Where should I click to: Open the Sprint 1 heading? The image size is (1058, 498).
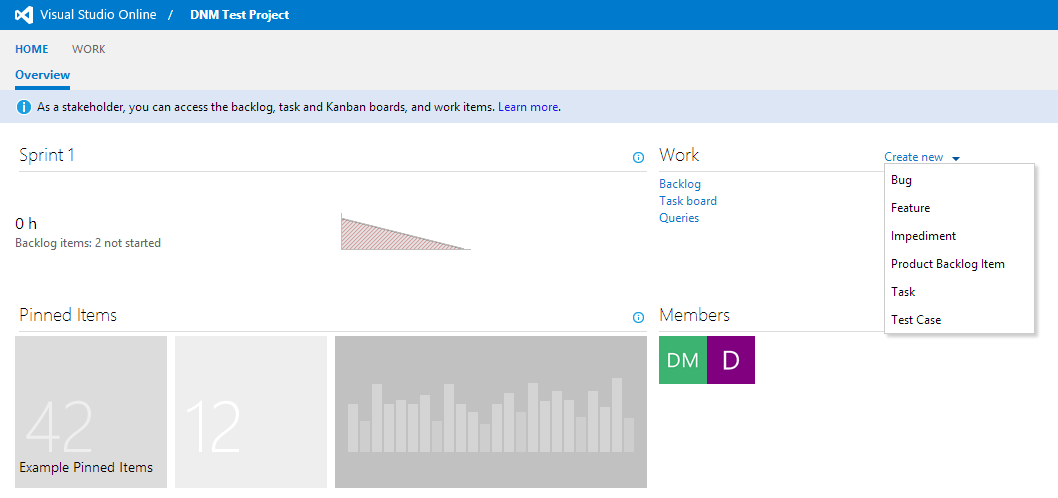coord(47,155)
